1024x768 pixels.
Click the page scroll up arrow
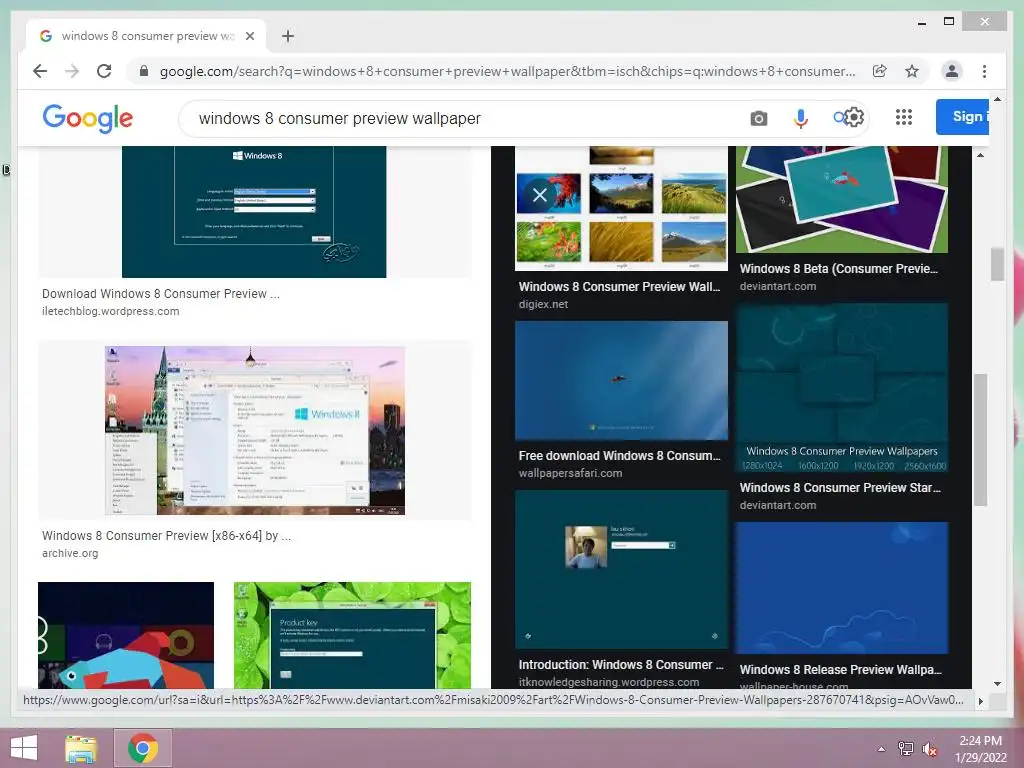pyautogui.click(x=997, y=99)
